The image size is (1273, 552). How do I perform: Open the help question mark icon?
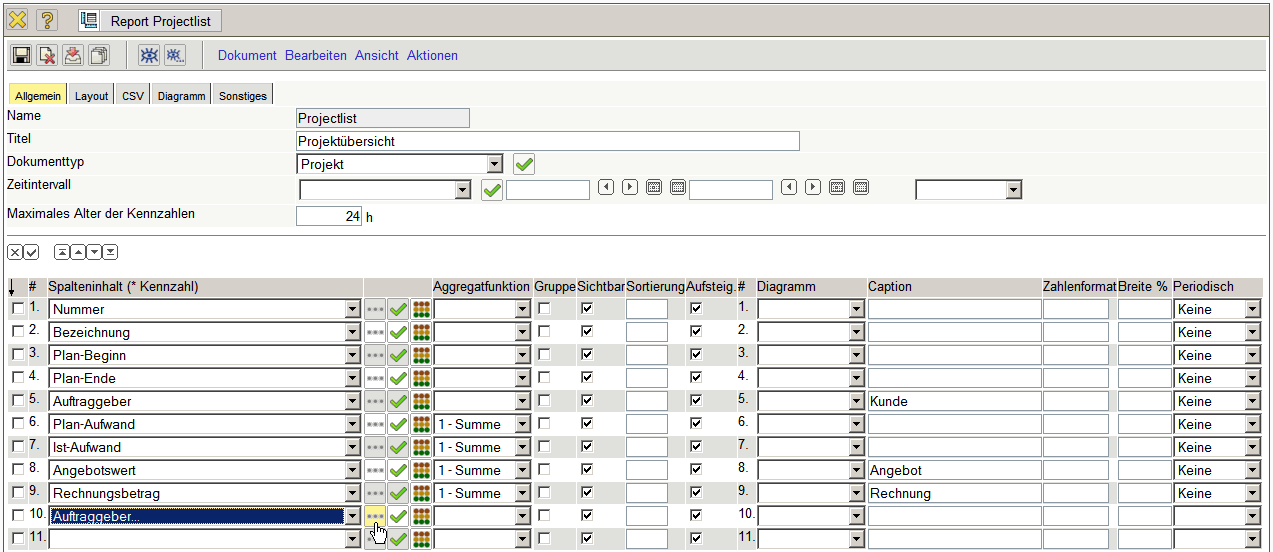[47, 20]
